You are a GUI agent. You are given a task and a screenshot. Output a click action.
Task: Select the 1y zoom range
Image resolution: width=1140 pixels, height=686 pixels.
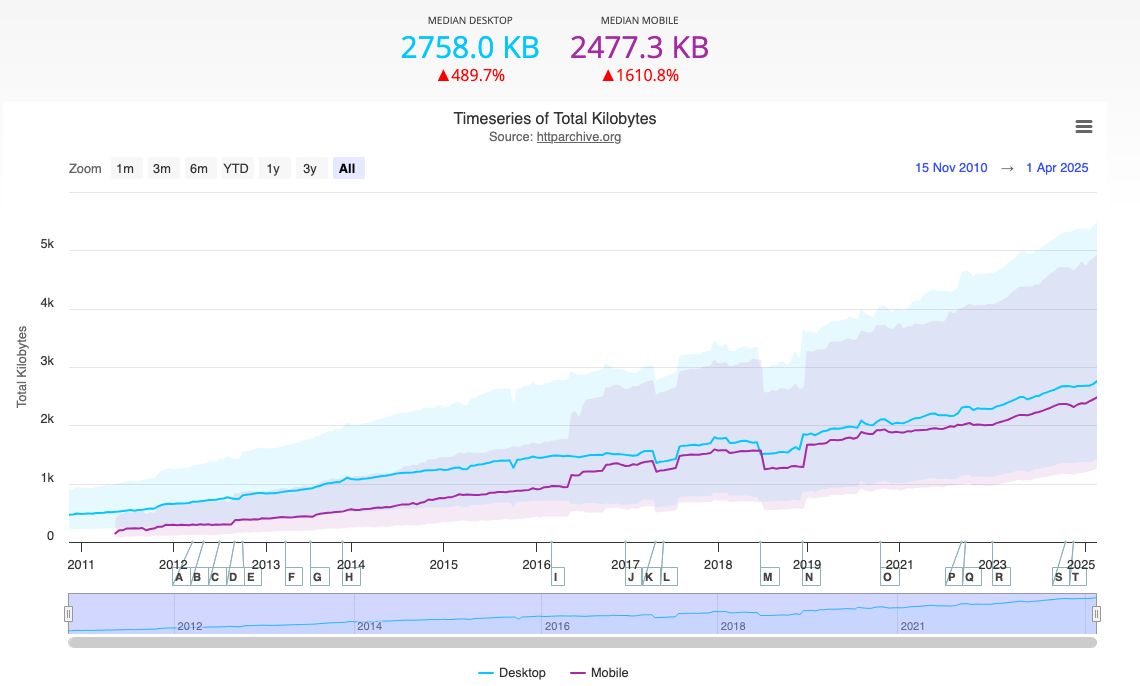274,168
